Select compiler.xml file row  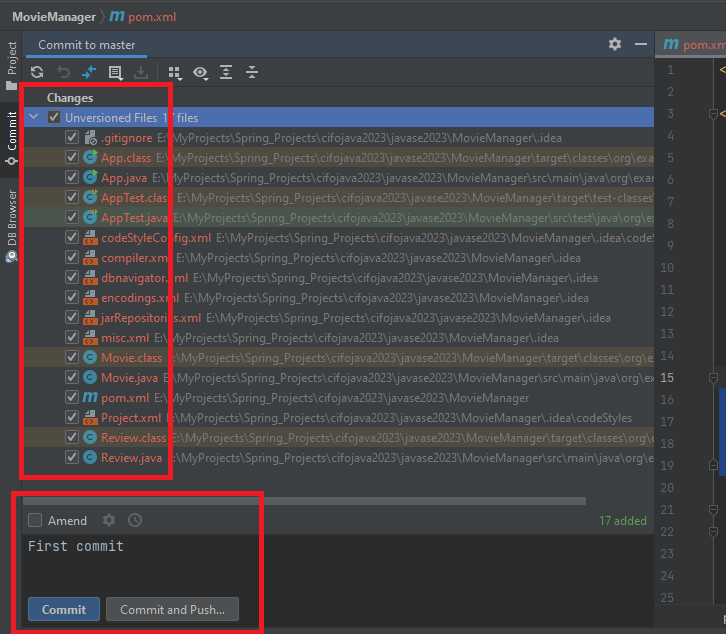point(339,257)
